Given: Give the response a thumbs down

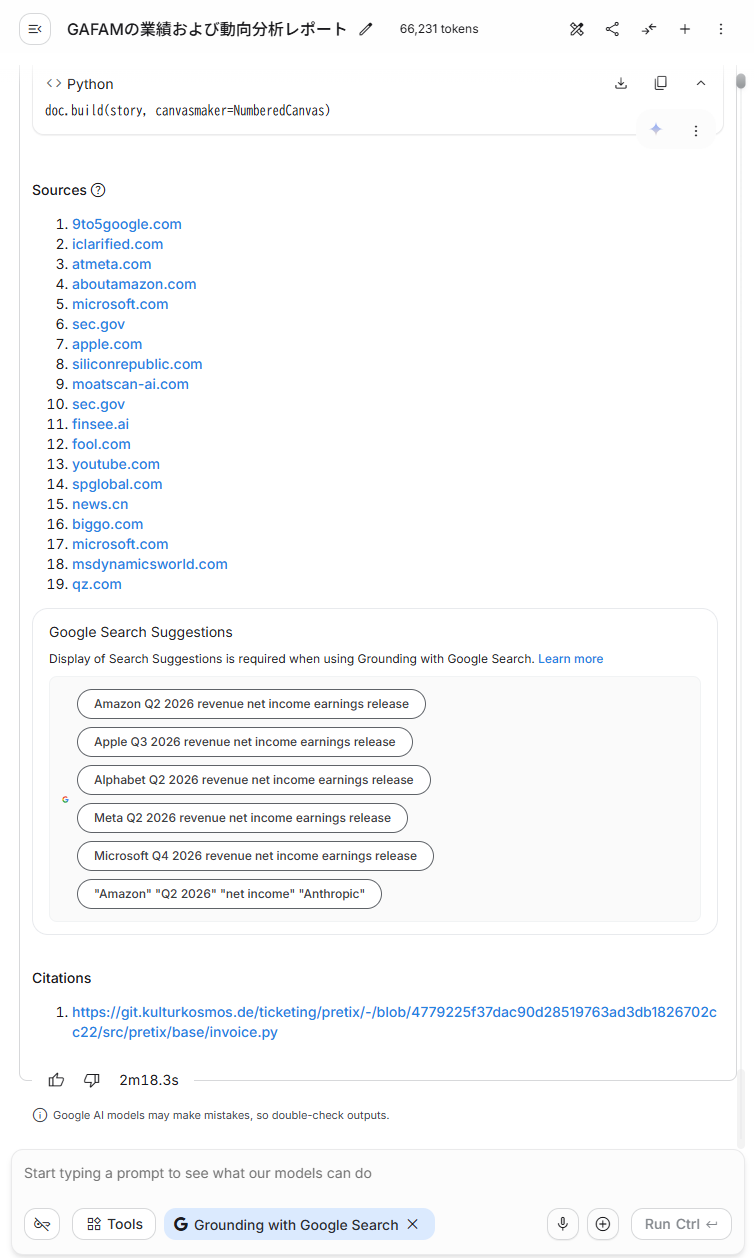Looking at the screenshot, I should pos(92,1080).
